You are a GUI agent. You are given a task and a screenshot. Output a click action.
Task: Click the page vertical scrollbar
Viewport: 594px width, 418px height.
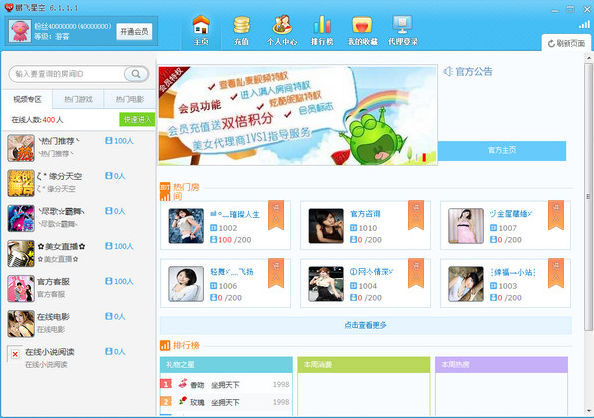pyautogui.click(x=588, y=197)
